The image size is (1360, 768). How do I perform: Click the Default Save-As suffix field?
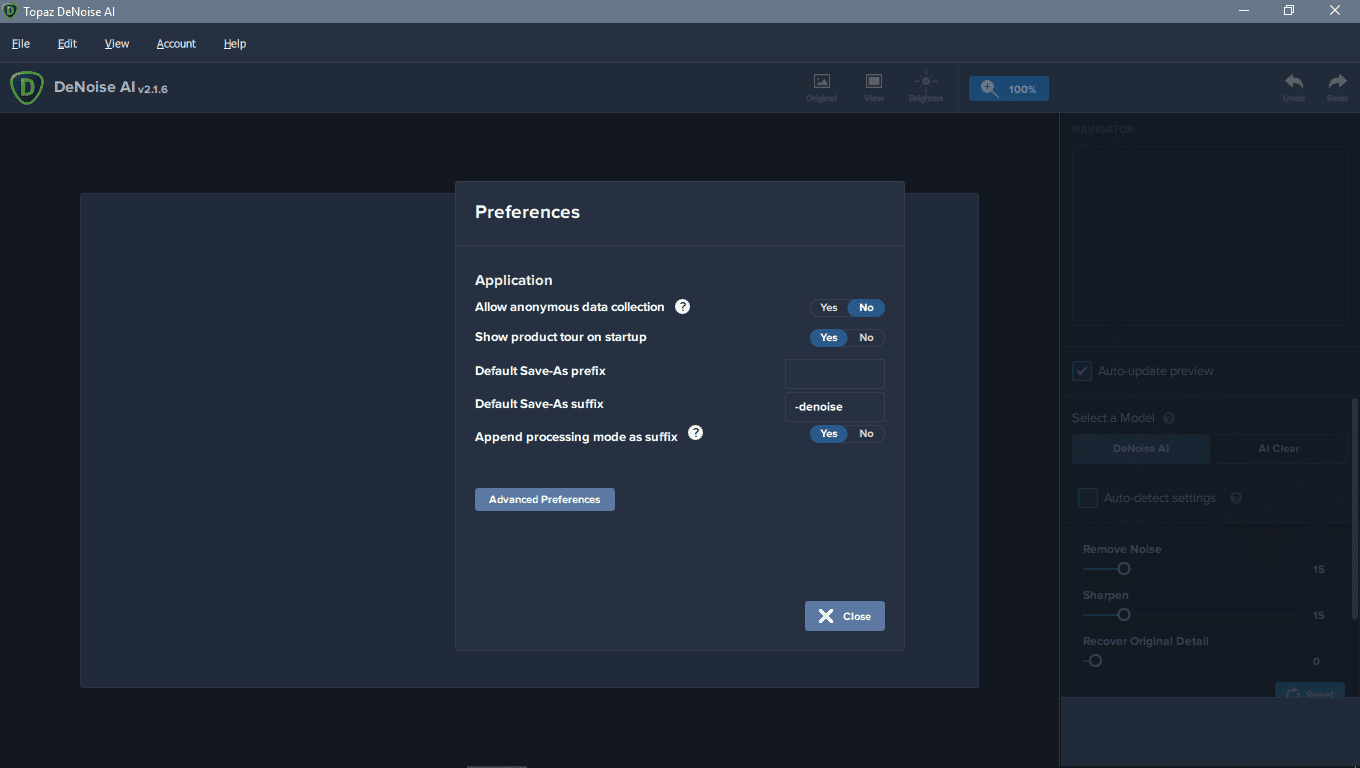[x=835, y=407]
